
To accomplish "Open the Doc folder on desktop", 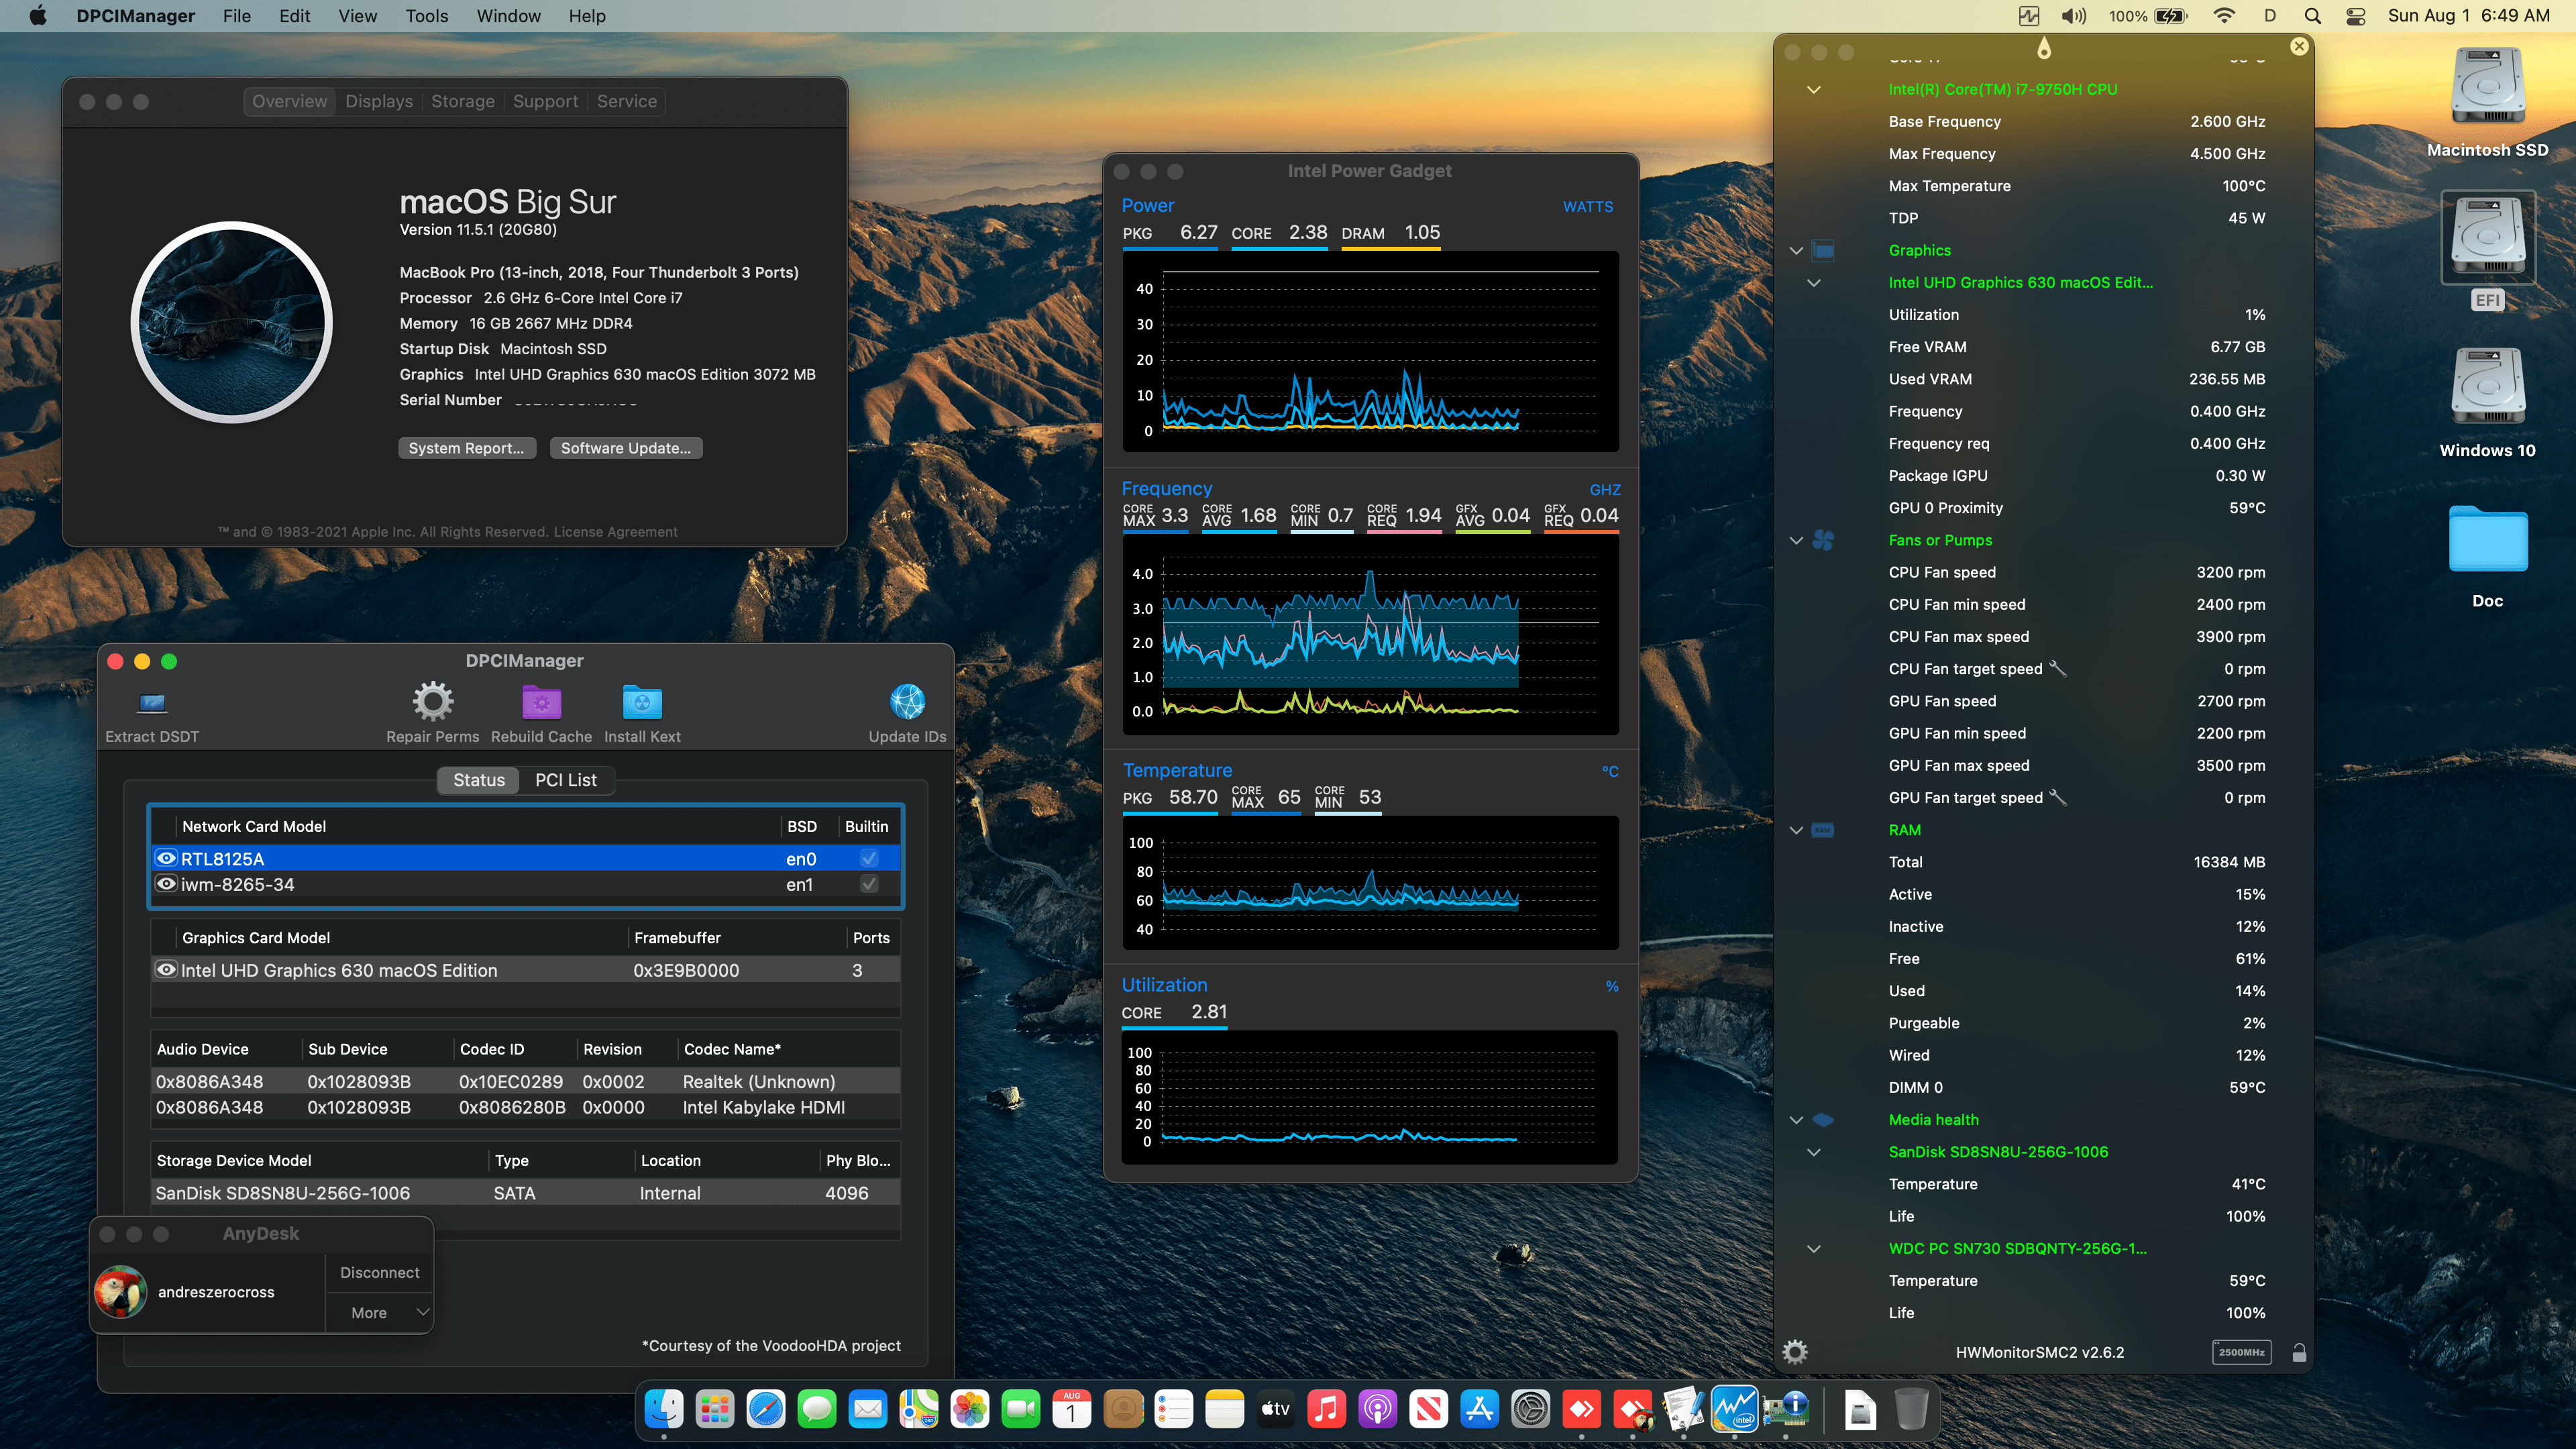I will click(x=2487, y=540).
